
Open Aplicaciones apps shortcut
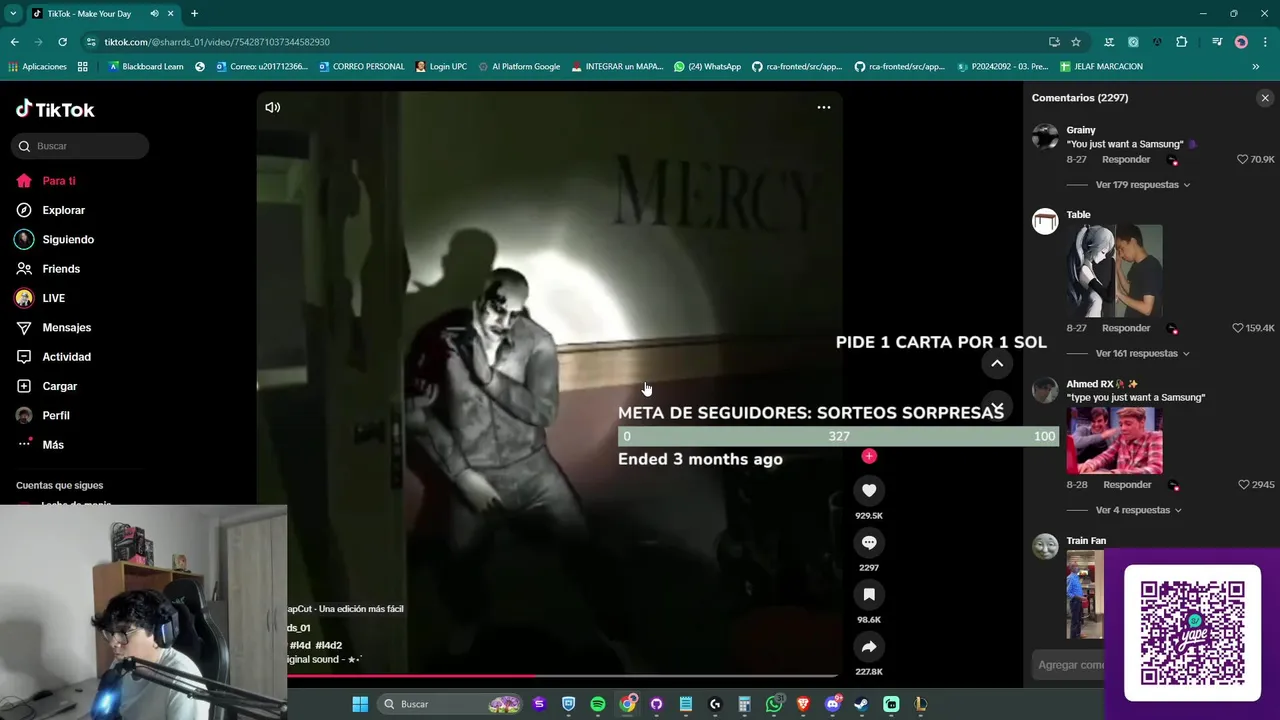click(x=37, y=67)
